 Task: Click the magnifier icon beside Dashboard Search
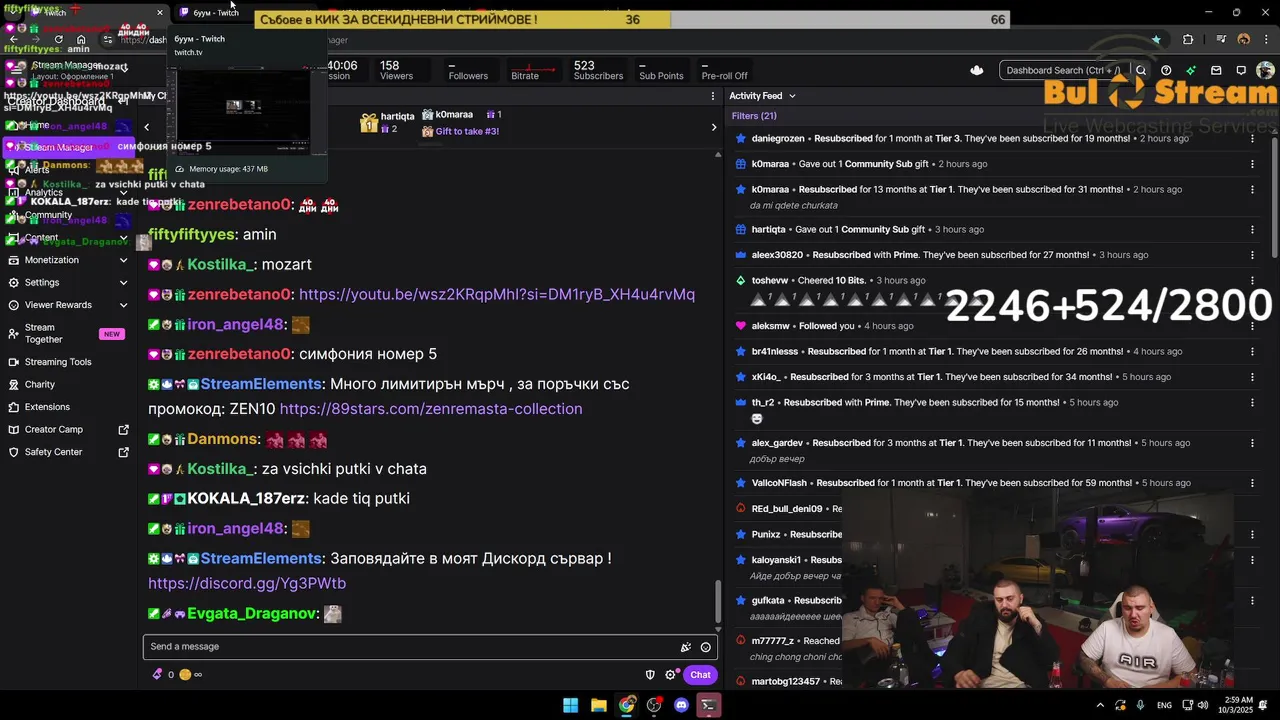pyautogui.click(x=1141, y=71)
